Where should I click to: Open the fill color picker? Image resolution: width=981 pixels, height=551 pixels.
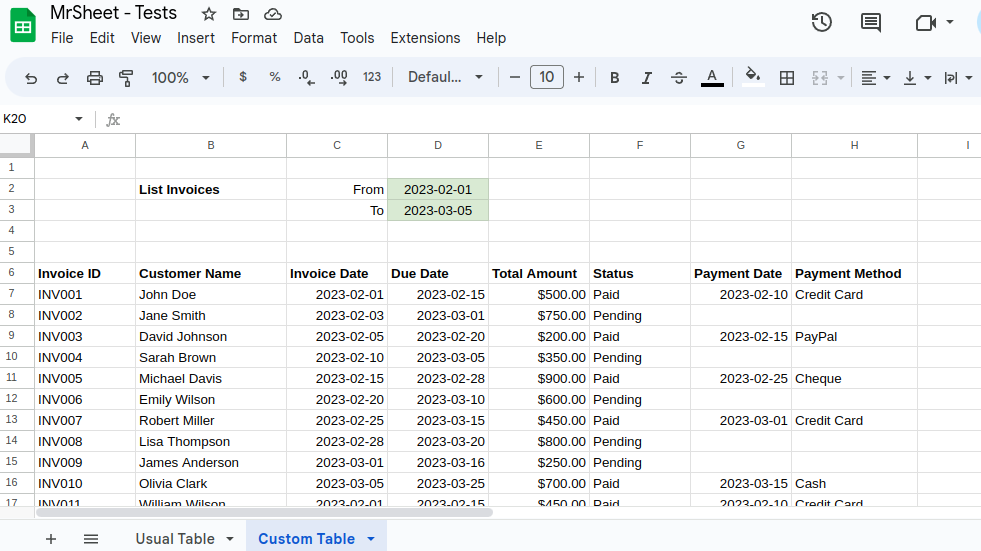pos(753,78)
